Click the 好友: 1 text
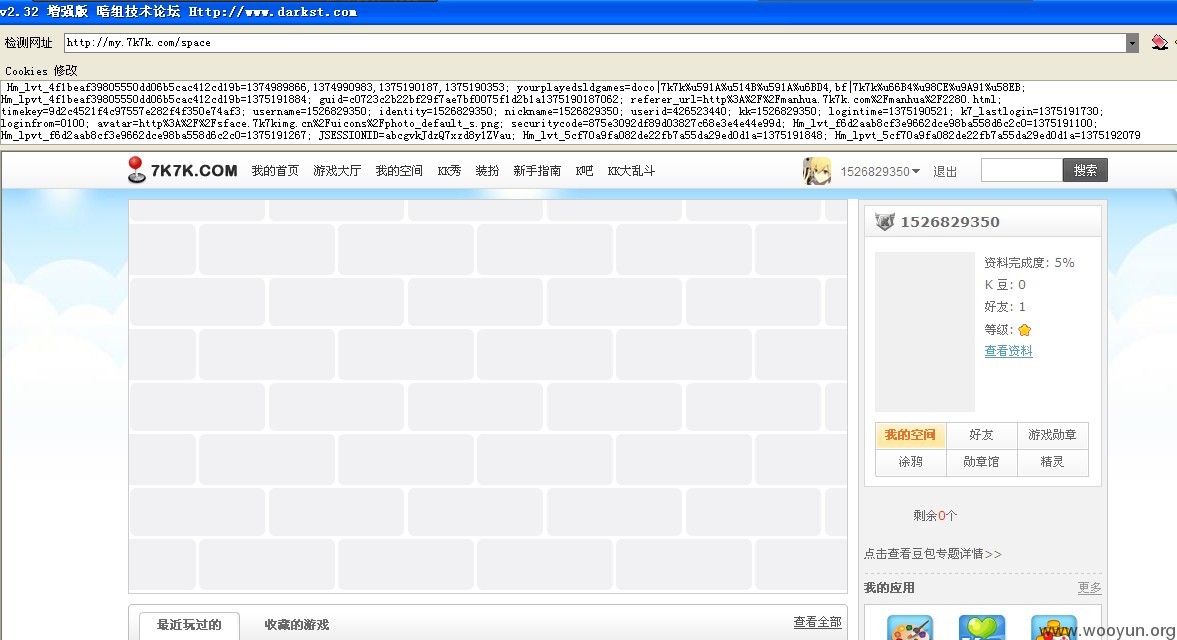The width and height of the screenshot is (1177, 640). (x=1005, y=307)
